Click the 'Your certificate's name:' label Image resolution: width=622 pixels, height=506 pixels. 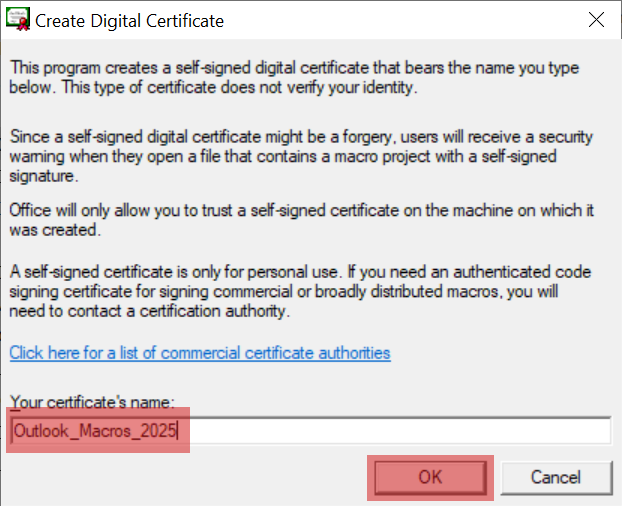coord(92,402)
